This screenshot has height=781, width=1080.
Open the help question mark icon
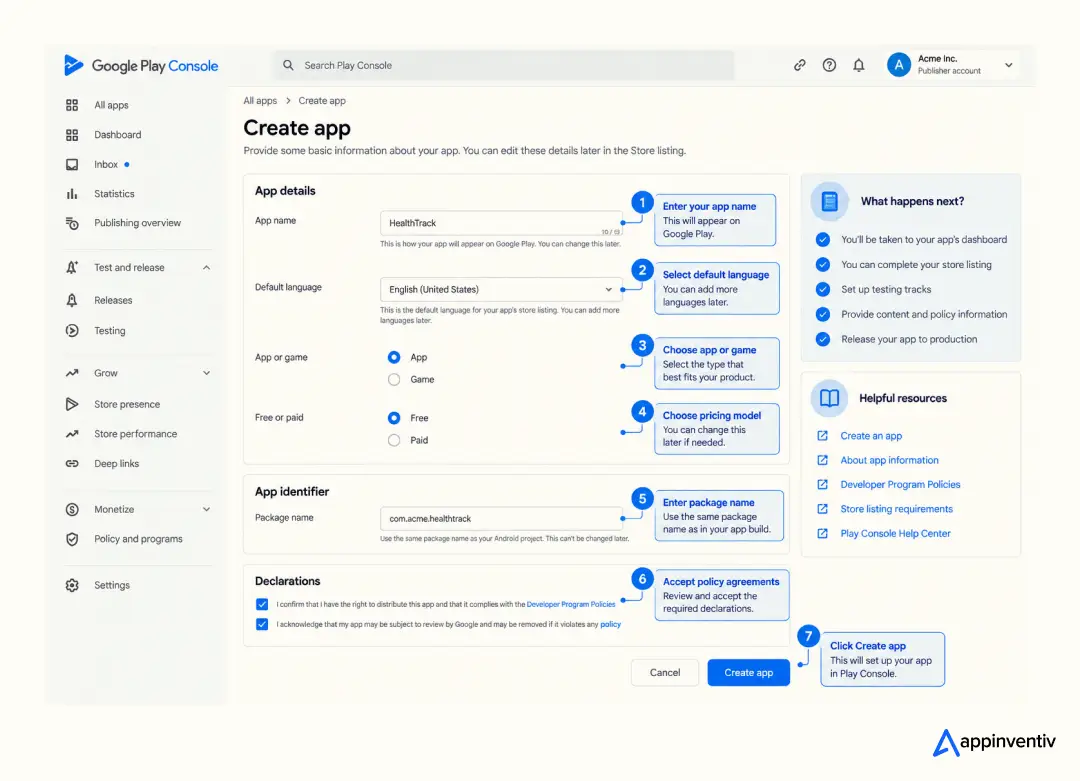coord(829,65)
